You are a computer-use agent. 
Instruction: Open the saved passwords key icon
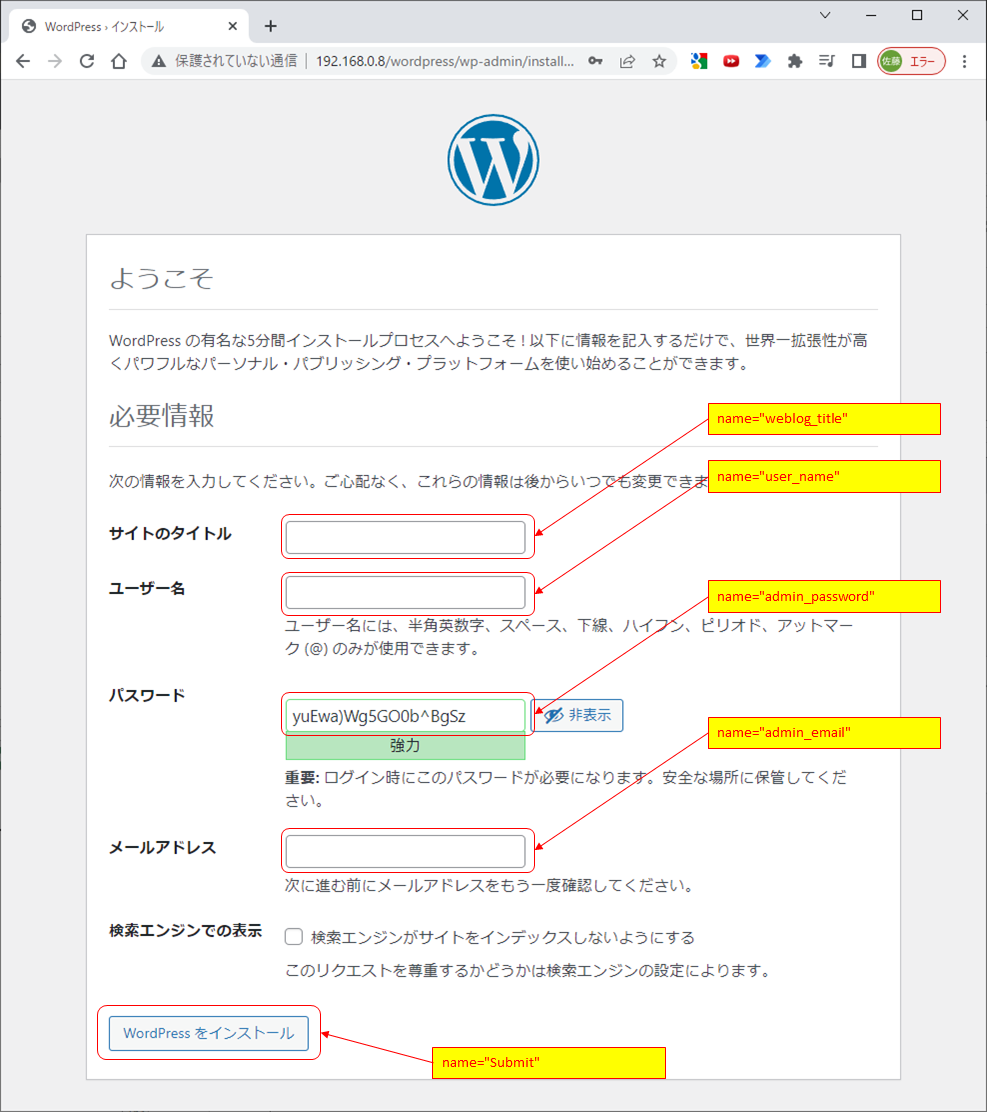[596, 62]
